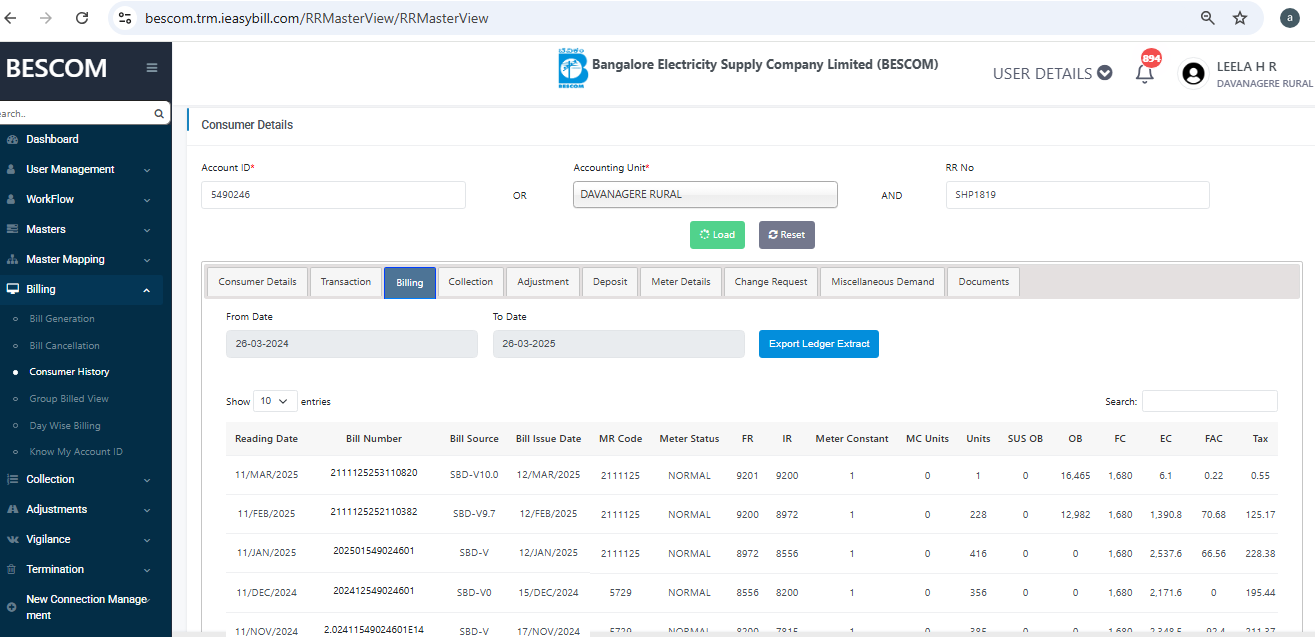The width and height of the screenshot is (1315, 637).
Task: Open Group Billed View link
Action: (x=69, y=399)
